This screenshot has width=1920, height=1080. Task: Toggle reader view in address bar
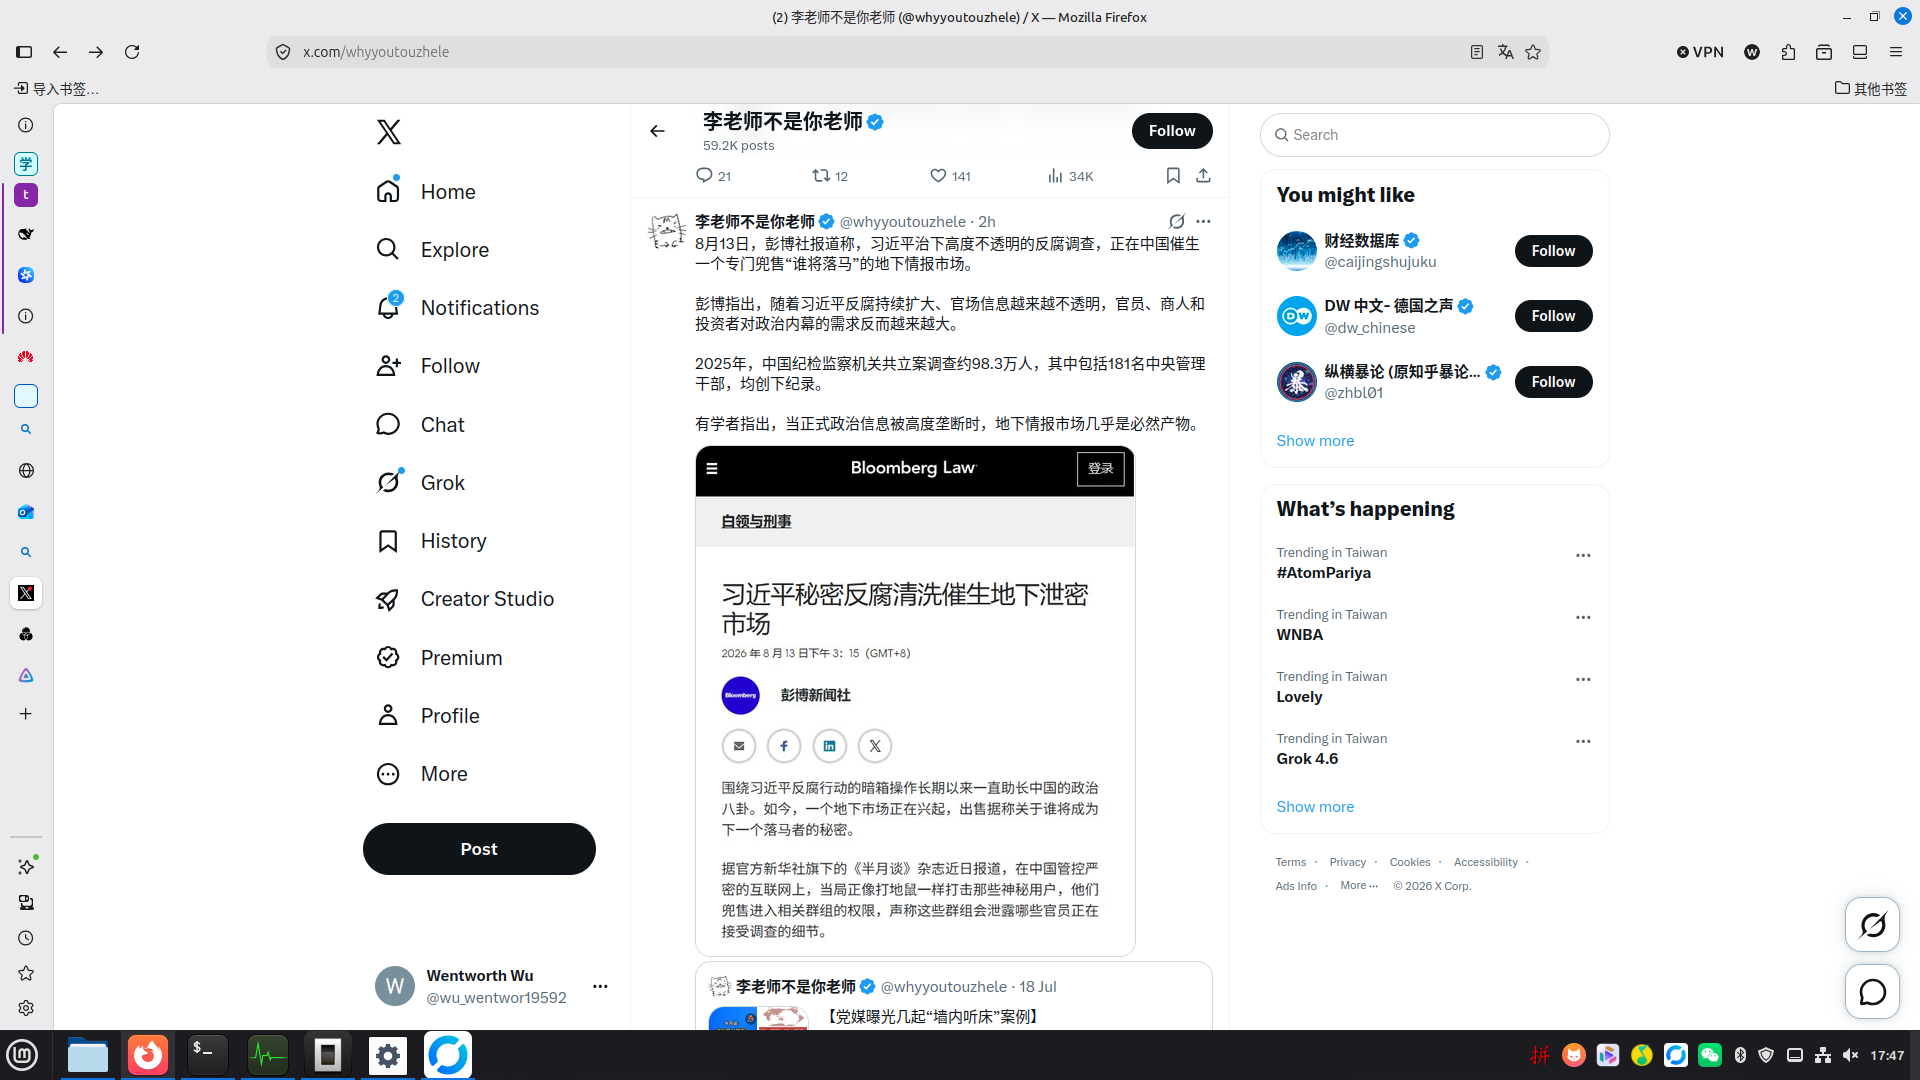tap(1477, 52)
